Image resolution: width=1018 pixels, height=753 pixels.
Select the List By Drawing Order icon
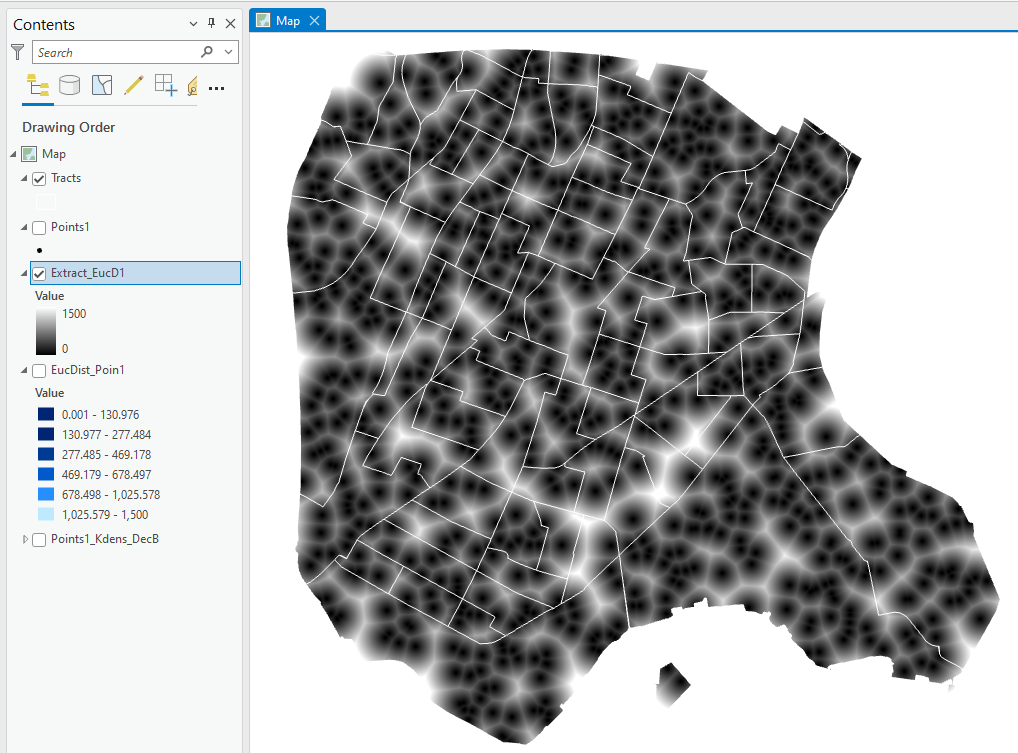tap(37, 85)
